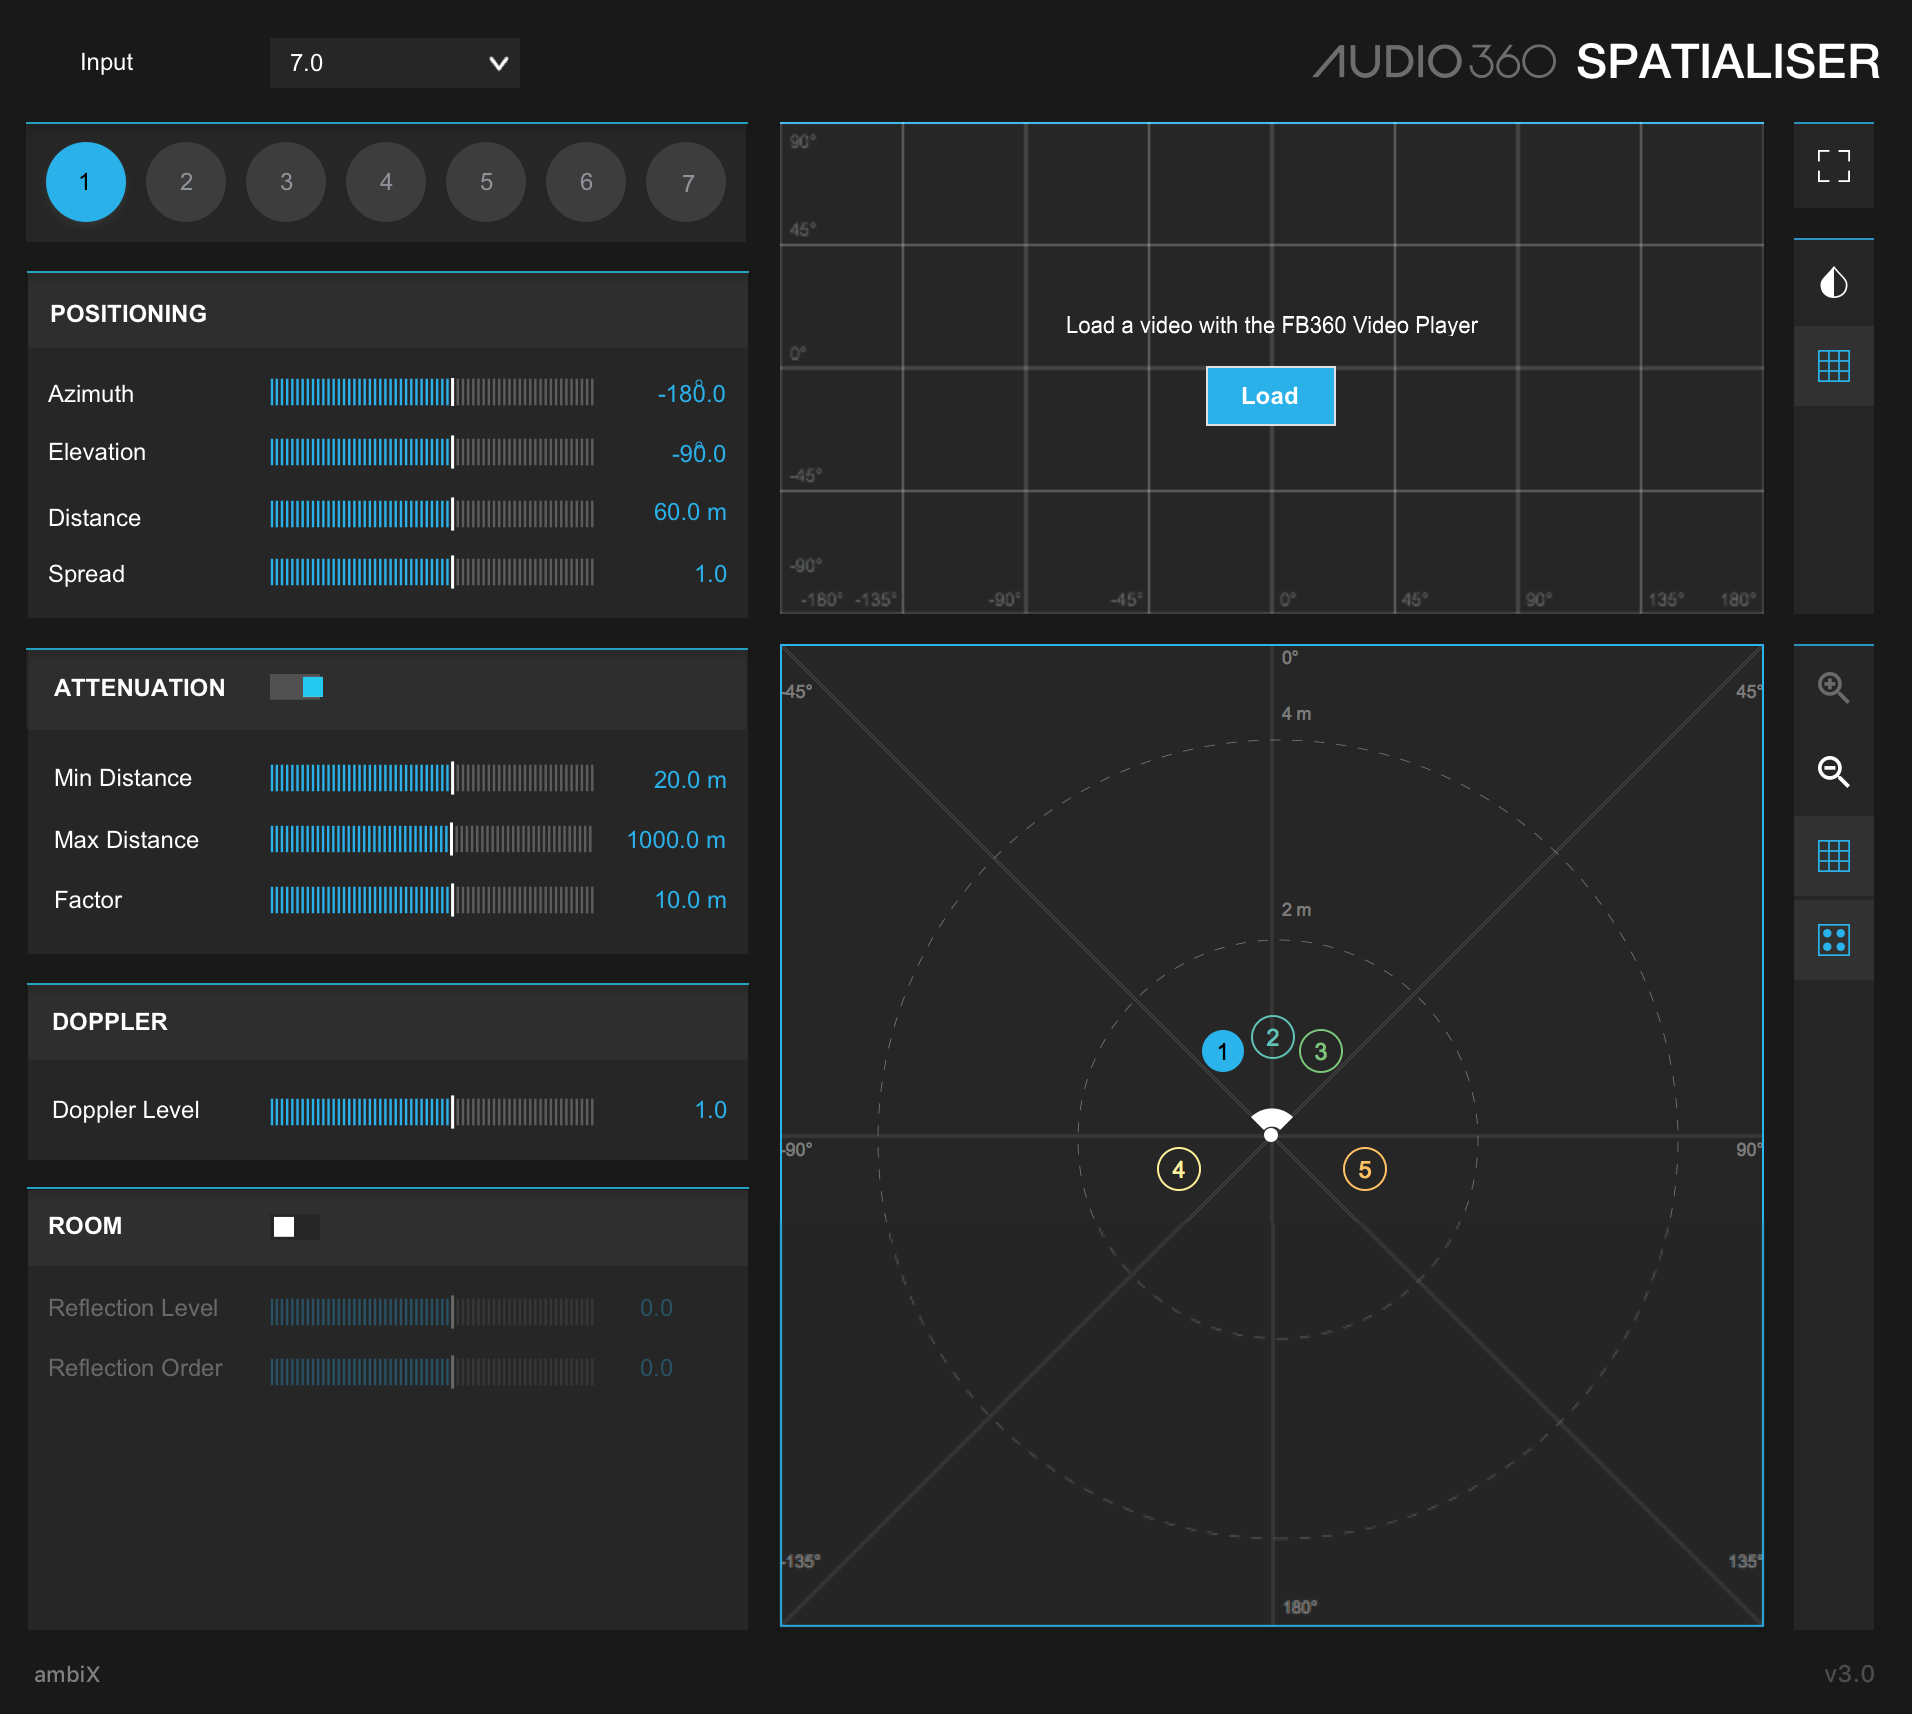The height and width of the screenshot is (1714, 1912).
Task: Click the Max Distance value 1000.0 m
Action: [676, 840]
